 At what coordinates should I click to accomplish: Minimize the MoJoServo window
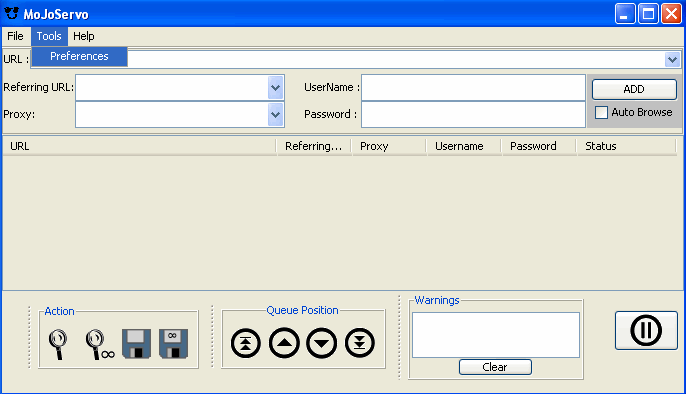[x=625, y=14]
